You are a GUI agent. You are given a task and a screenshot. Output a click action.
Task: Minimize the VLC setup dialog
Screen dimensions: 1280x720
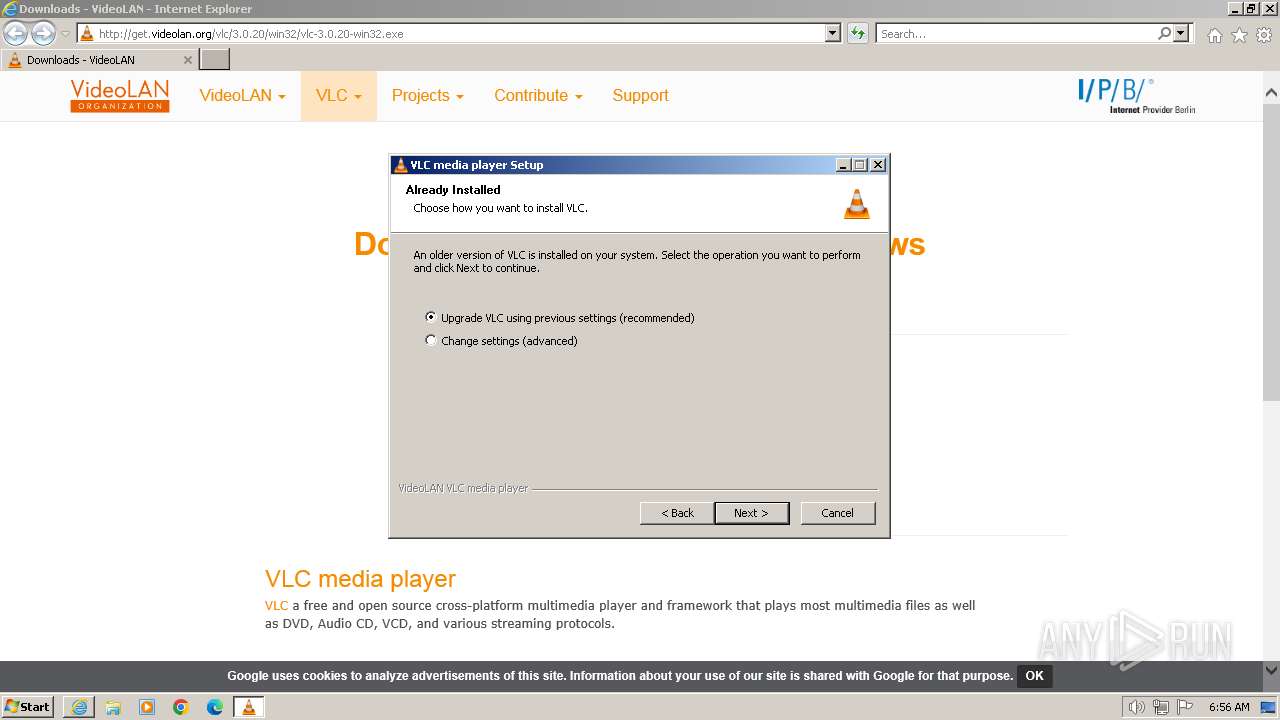point(843,165)
